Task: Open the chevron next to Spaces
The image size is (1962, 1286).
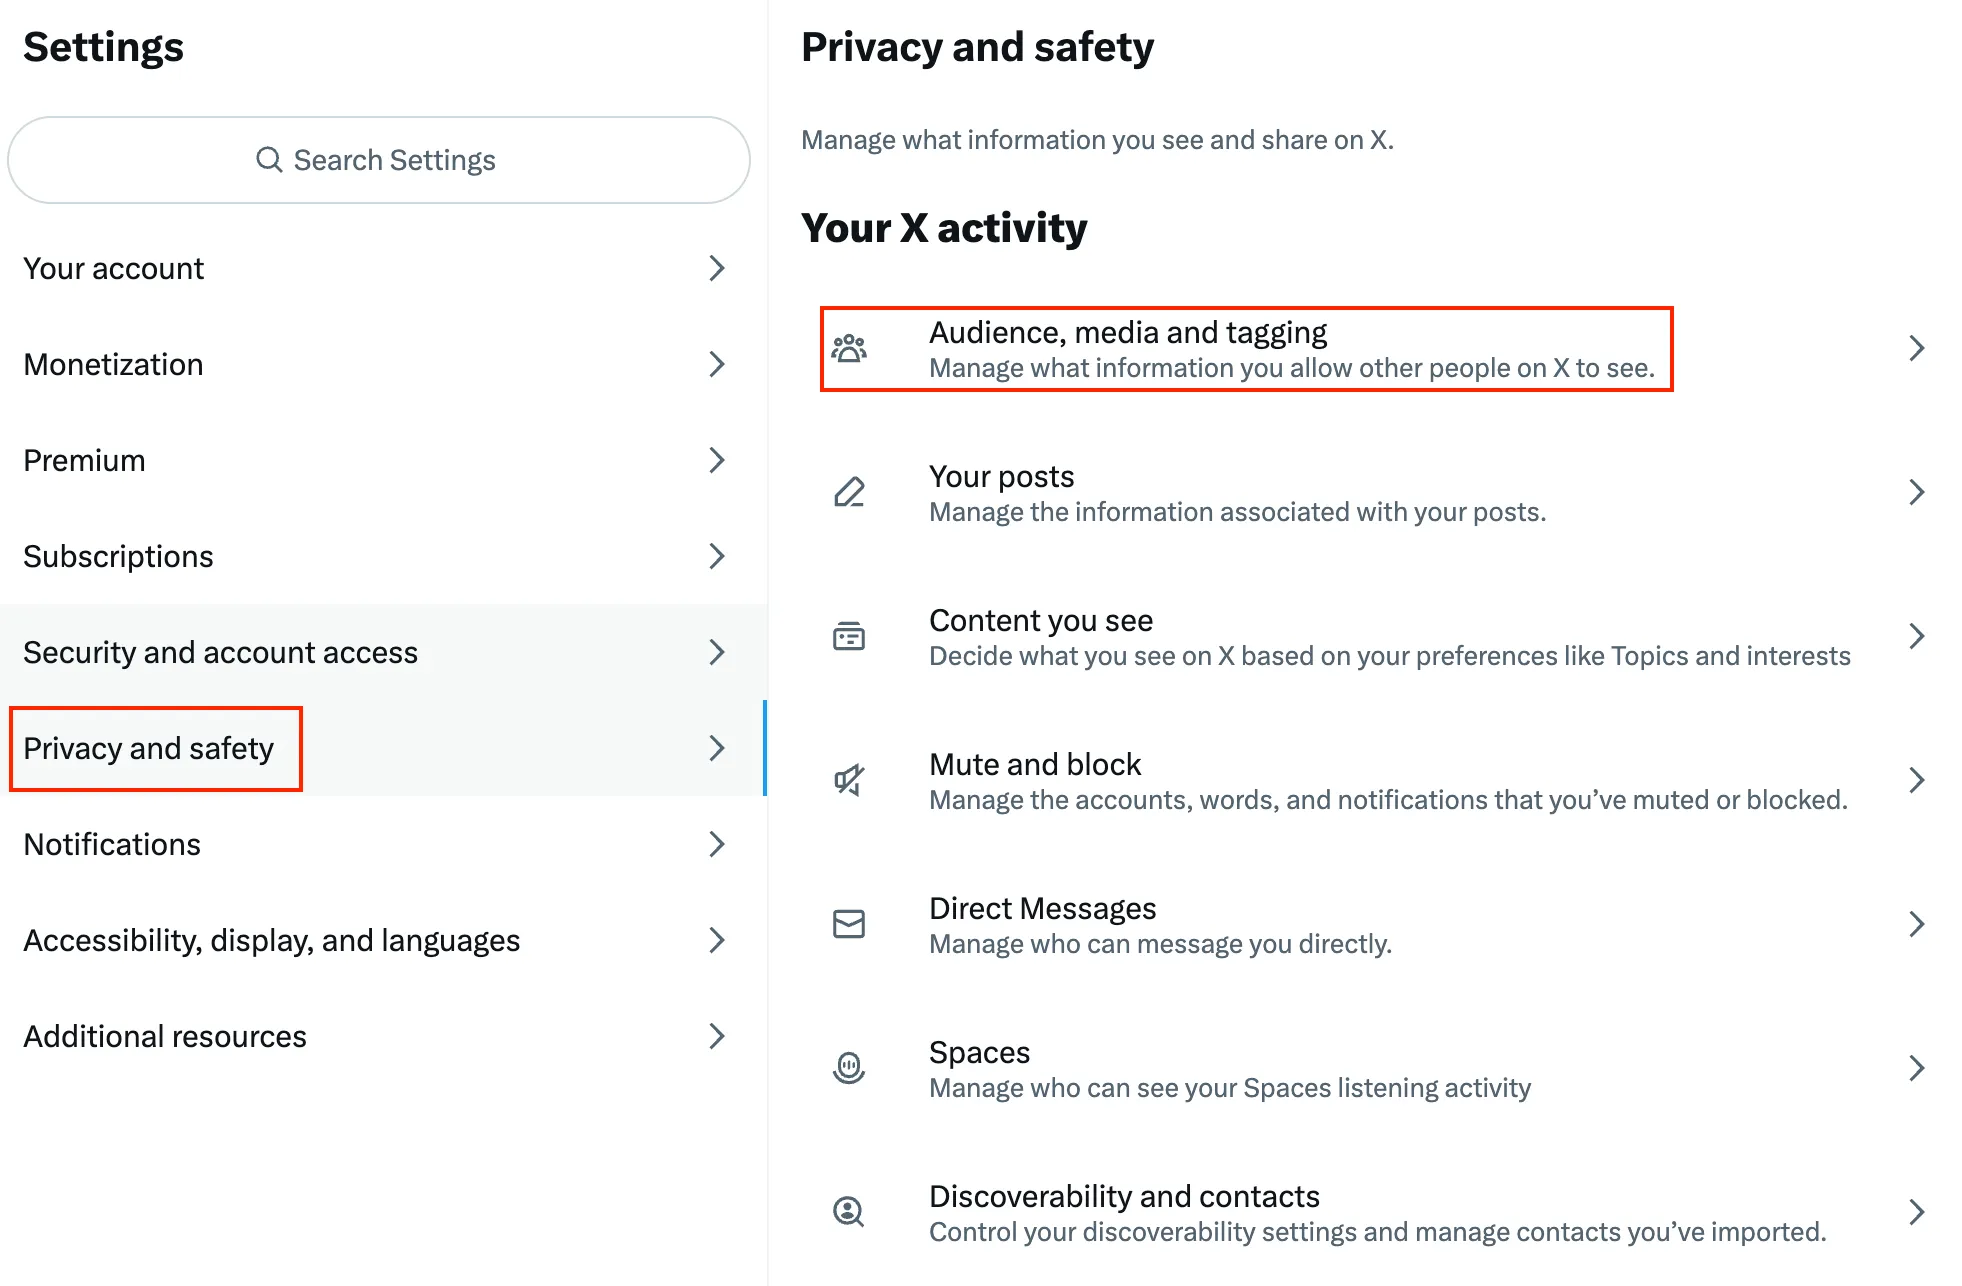Action: (x=1916, y=1068)
